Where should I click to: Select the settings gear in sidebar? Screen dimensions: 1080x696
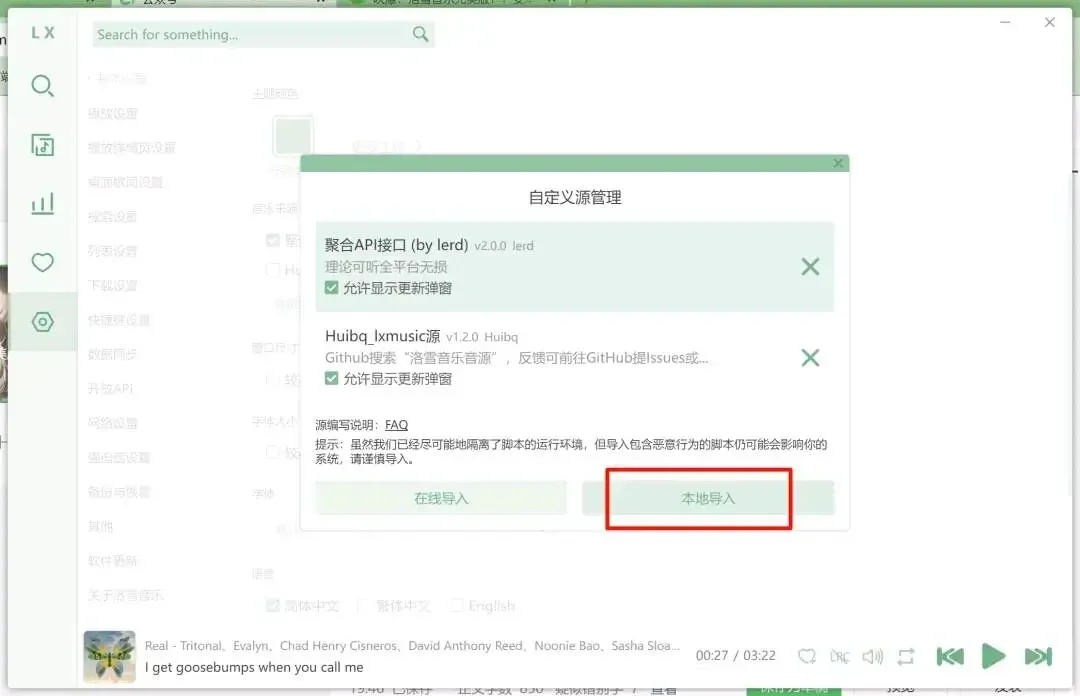[42, 322]
